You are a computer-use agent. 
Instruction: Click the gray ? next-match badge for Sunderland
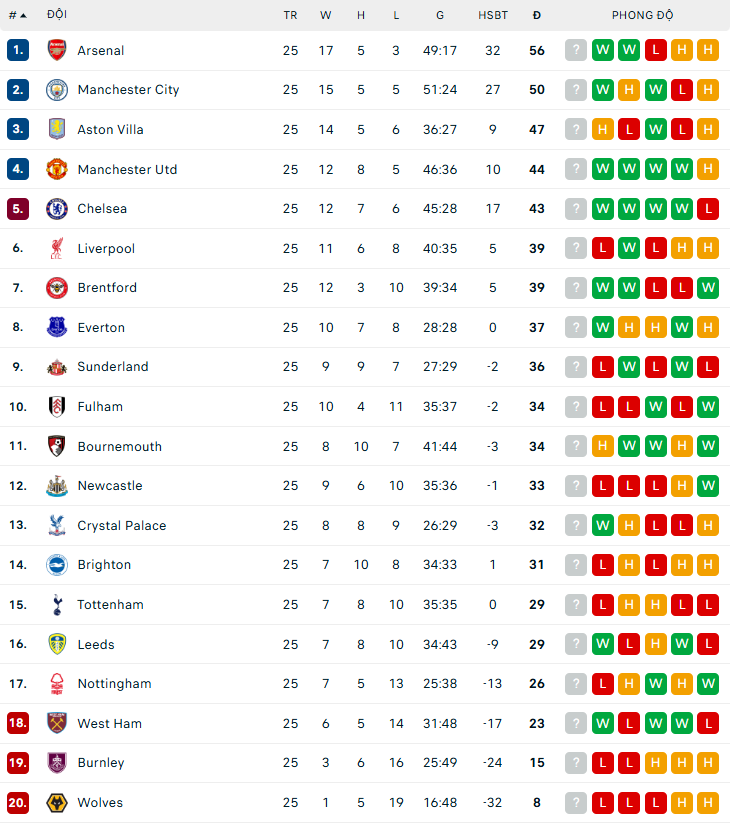576,367
